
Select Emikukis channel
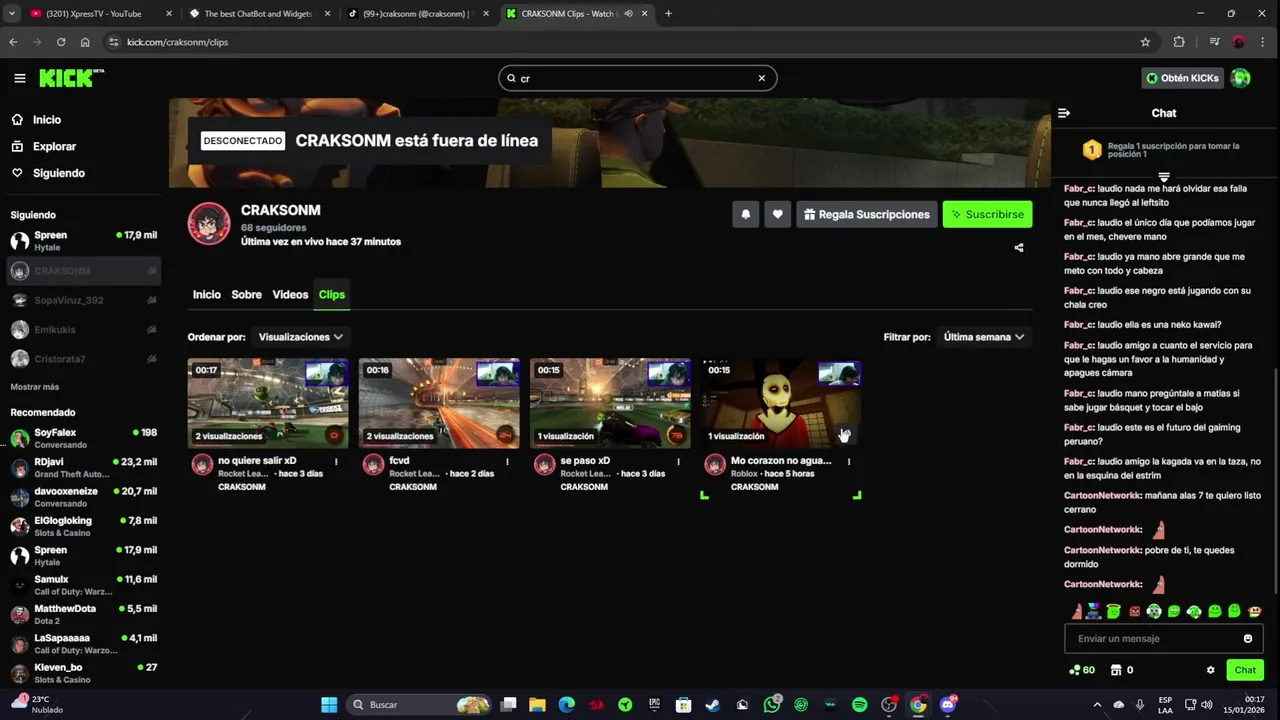click(84, 329)
